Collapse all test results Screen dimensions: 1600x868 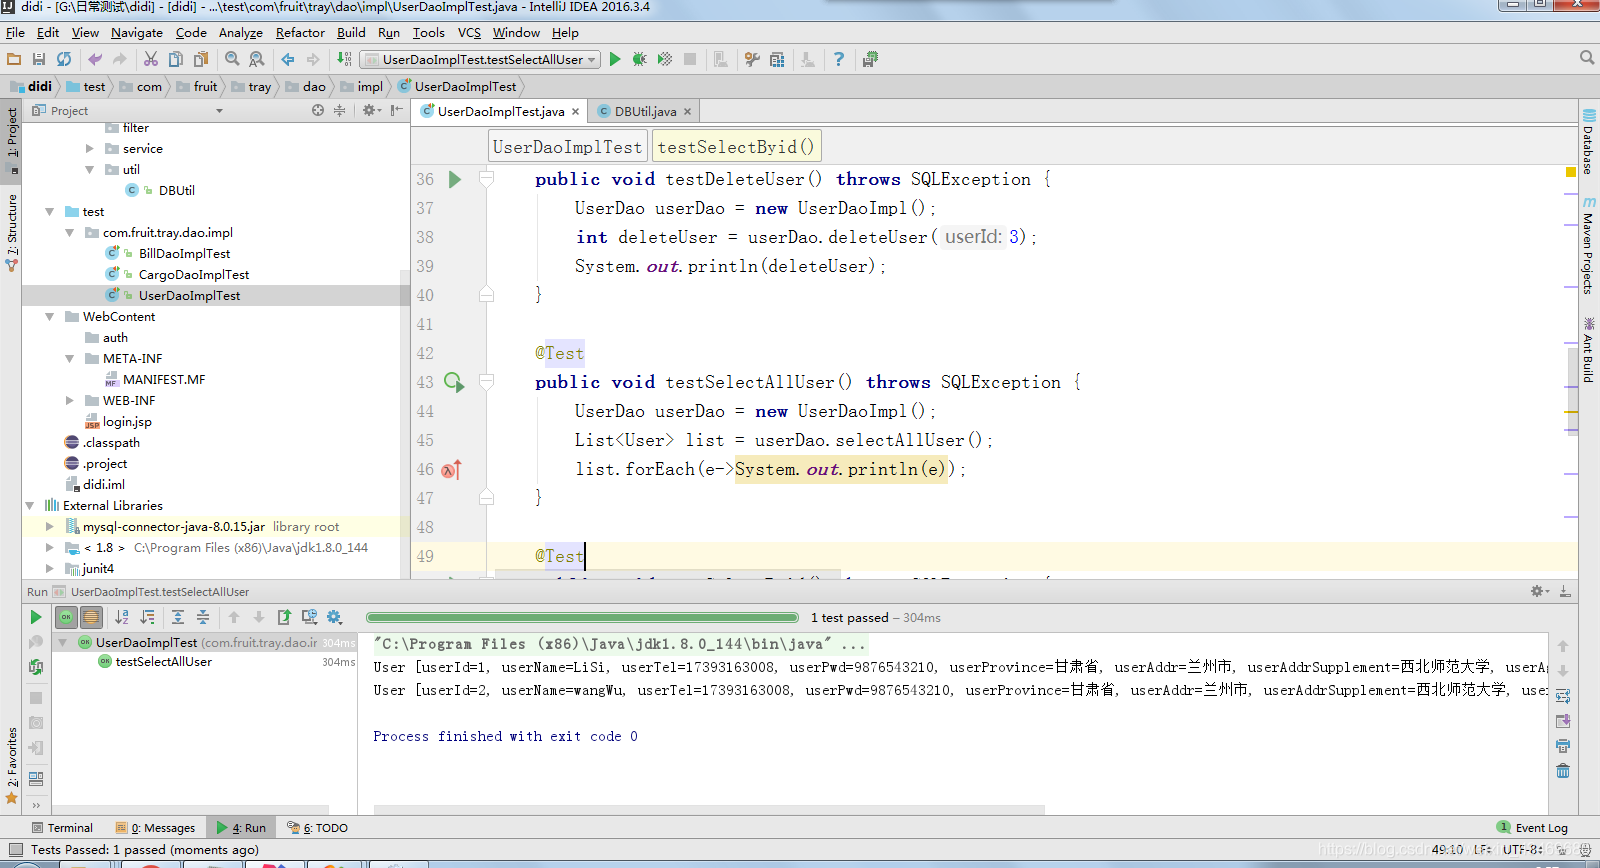[203, 617]
